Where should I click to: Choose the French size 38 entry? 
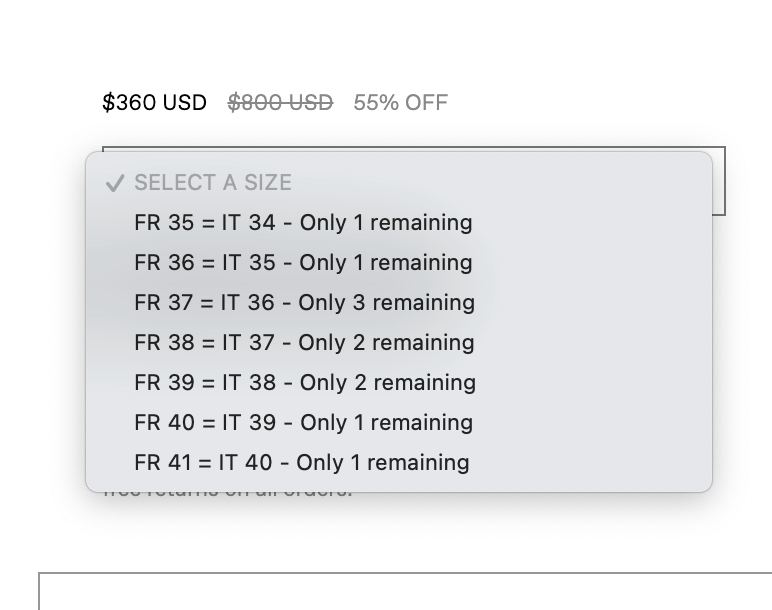304,342
